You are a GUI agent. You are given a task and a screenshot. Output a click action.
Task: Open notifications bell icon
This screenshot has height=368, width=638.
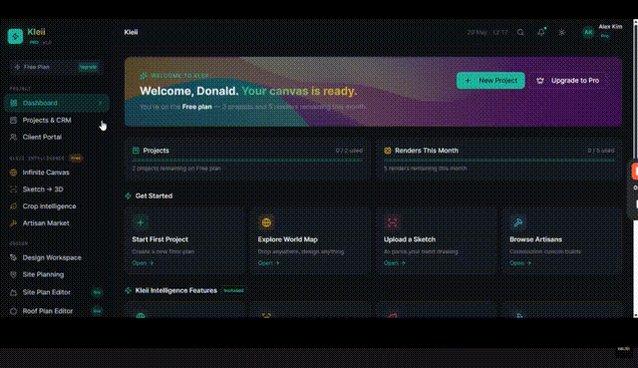click(541, 32)
